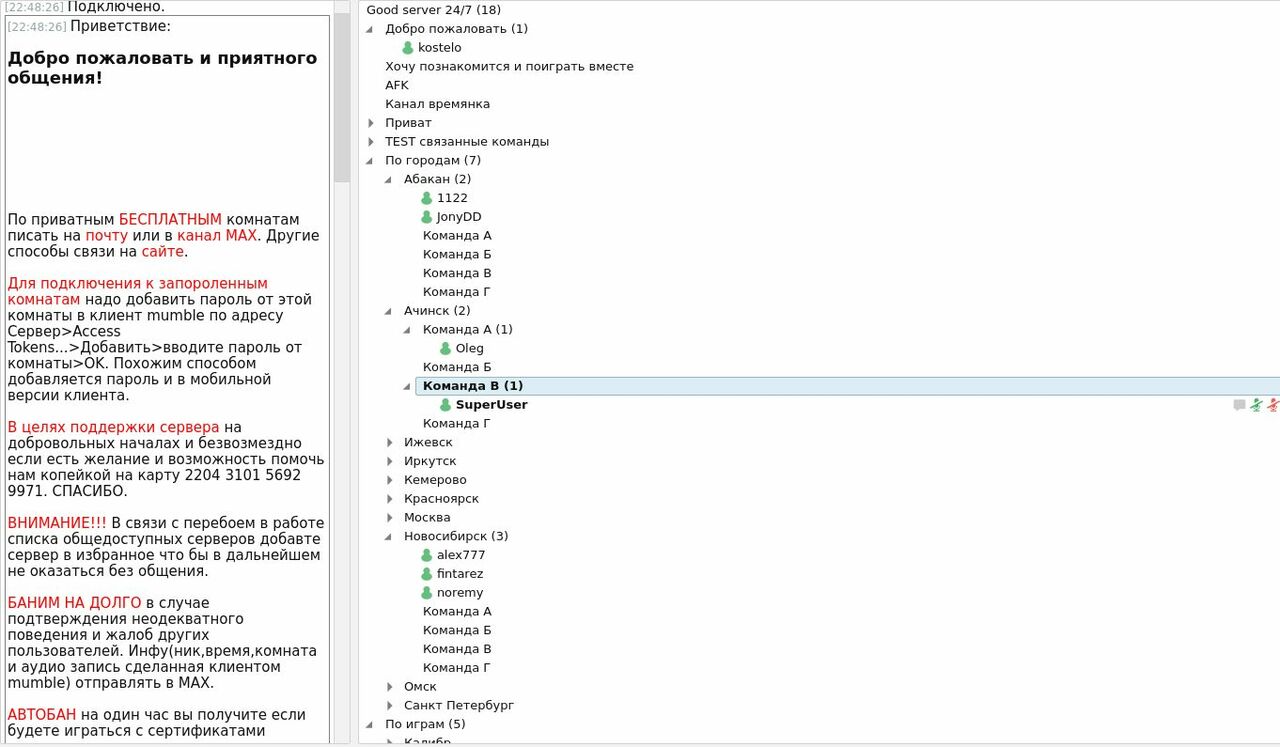Click the avatar icon beside fintarez
The image size is (1280, 747).
tap(426, 574)
